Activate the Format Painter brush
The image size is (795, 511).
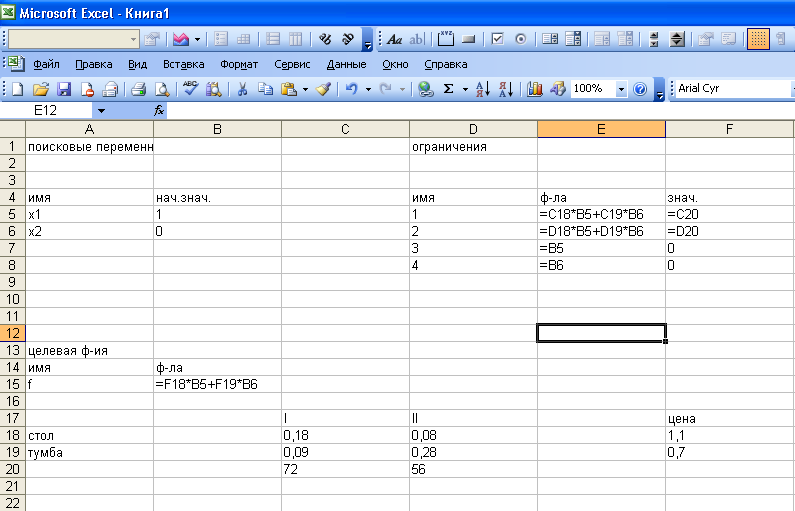[x=323, y=89]
